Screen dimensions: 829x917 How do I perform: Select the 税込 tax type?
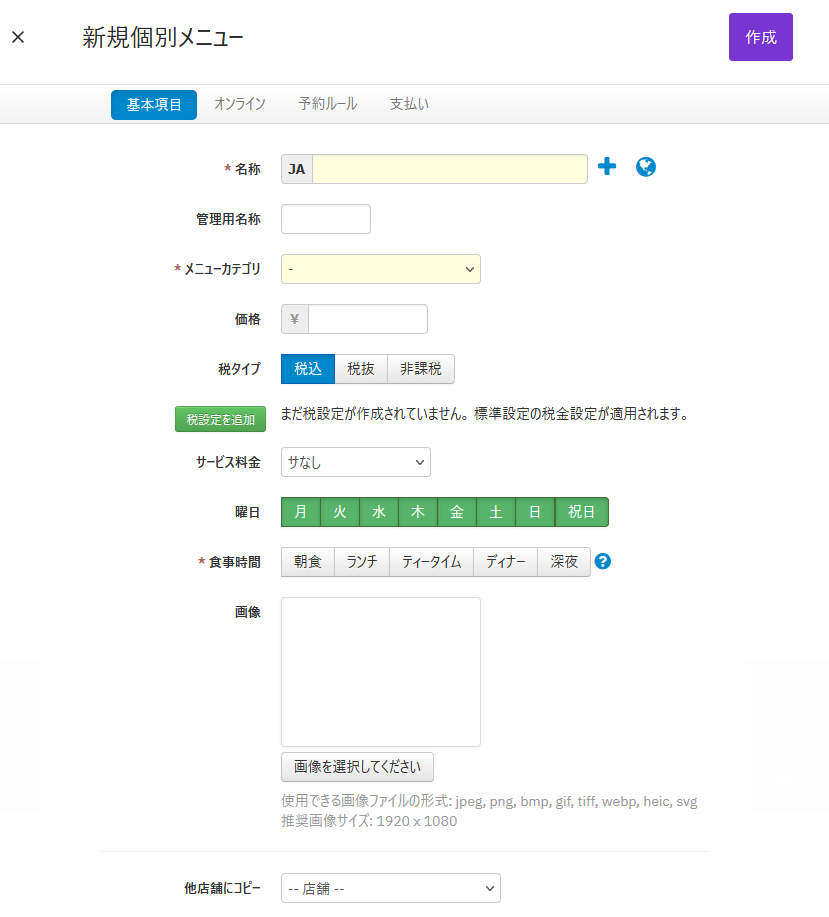308,369
